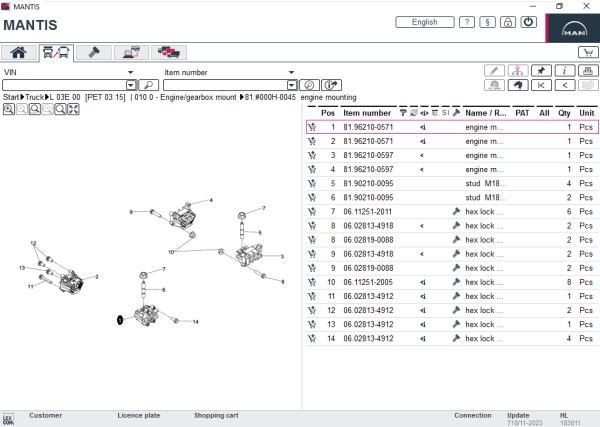
Task: Expand the Item number combo box arrow
Action: coord(292,85)
